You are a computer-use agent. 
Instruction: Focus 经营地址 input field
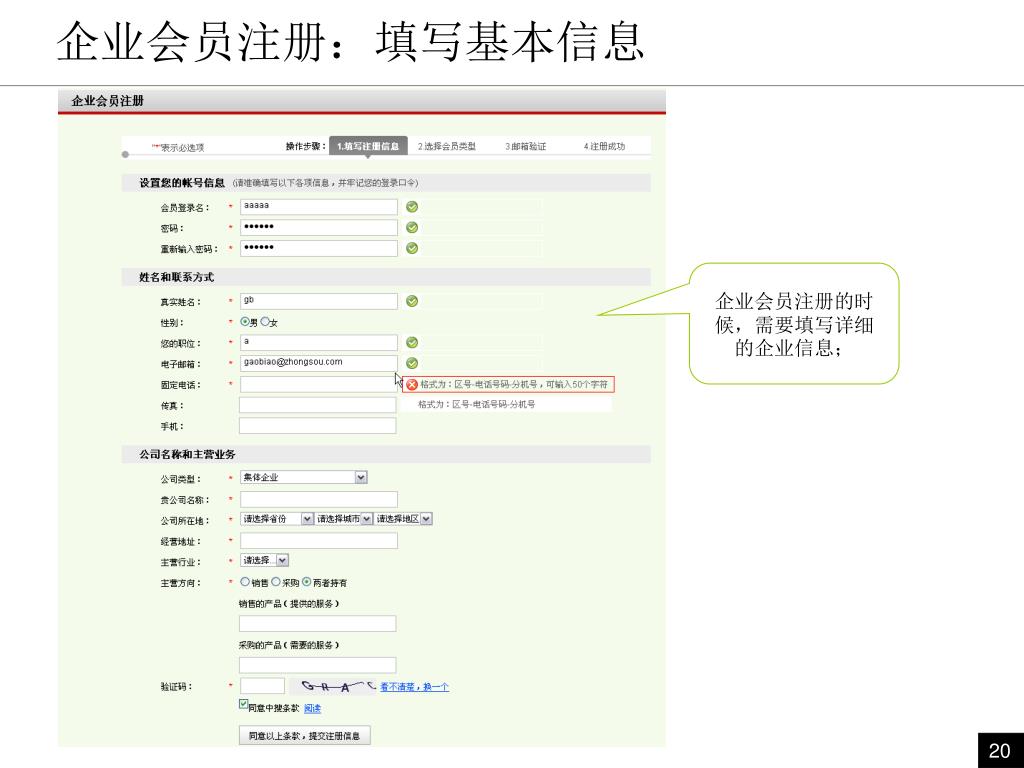pyautogui.click(x=319, y=541)
